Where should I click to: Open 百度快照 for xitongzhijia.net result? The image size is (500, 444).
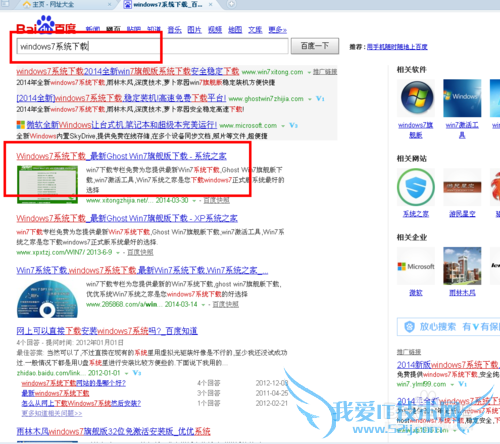[217, 200]
